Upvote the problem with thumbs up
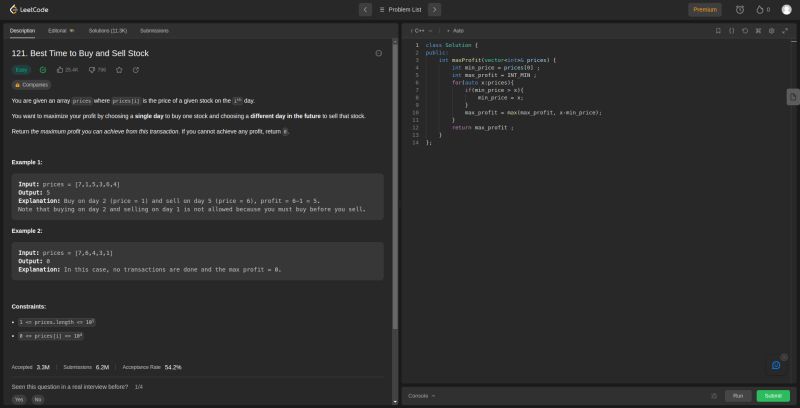The width and height of the screenshot is (800, 408). [60, 70]
